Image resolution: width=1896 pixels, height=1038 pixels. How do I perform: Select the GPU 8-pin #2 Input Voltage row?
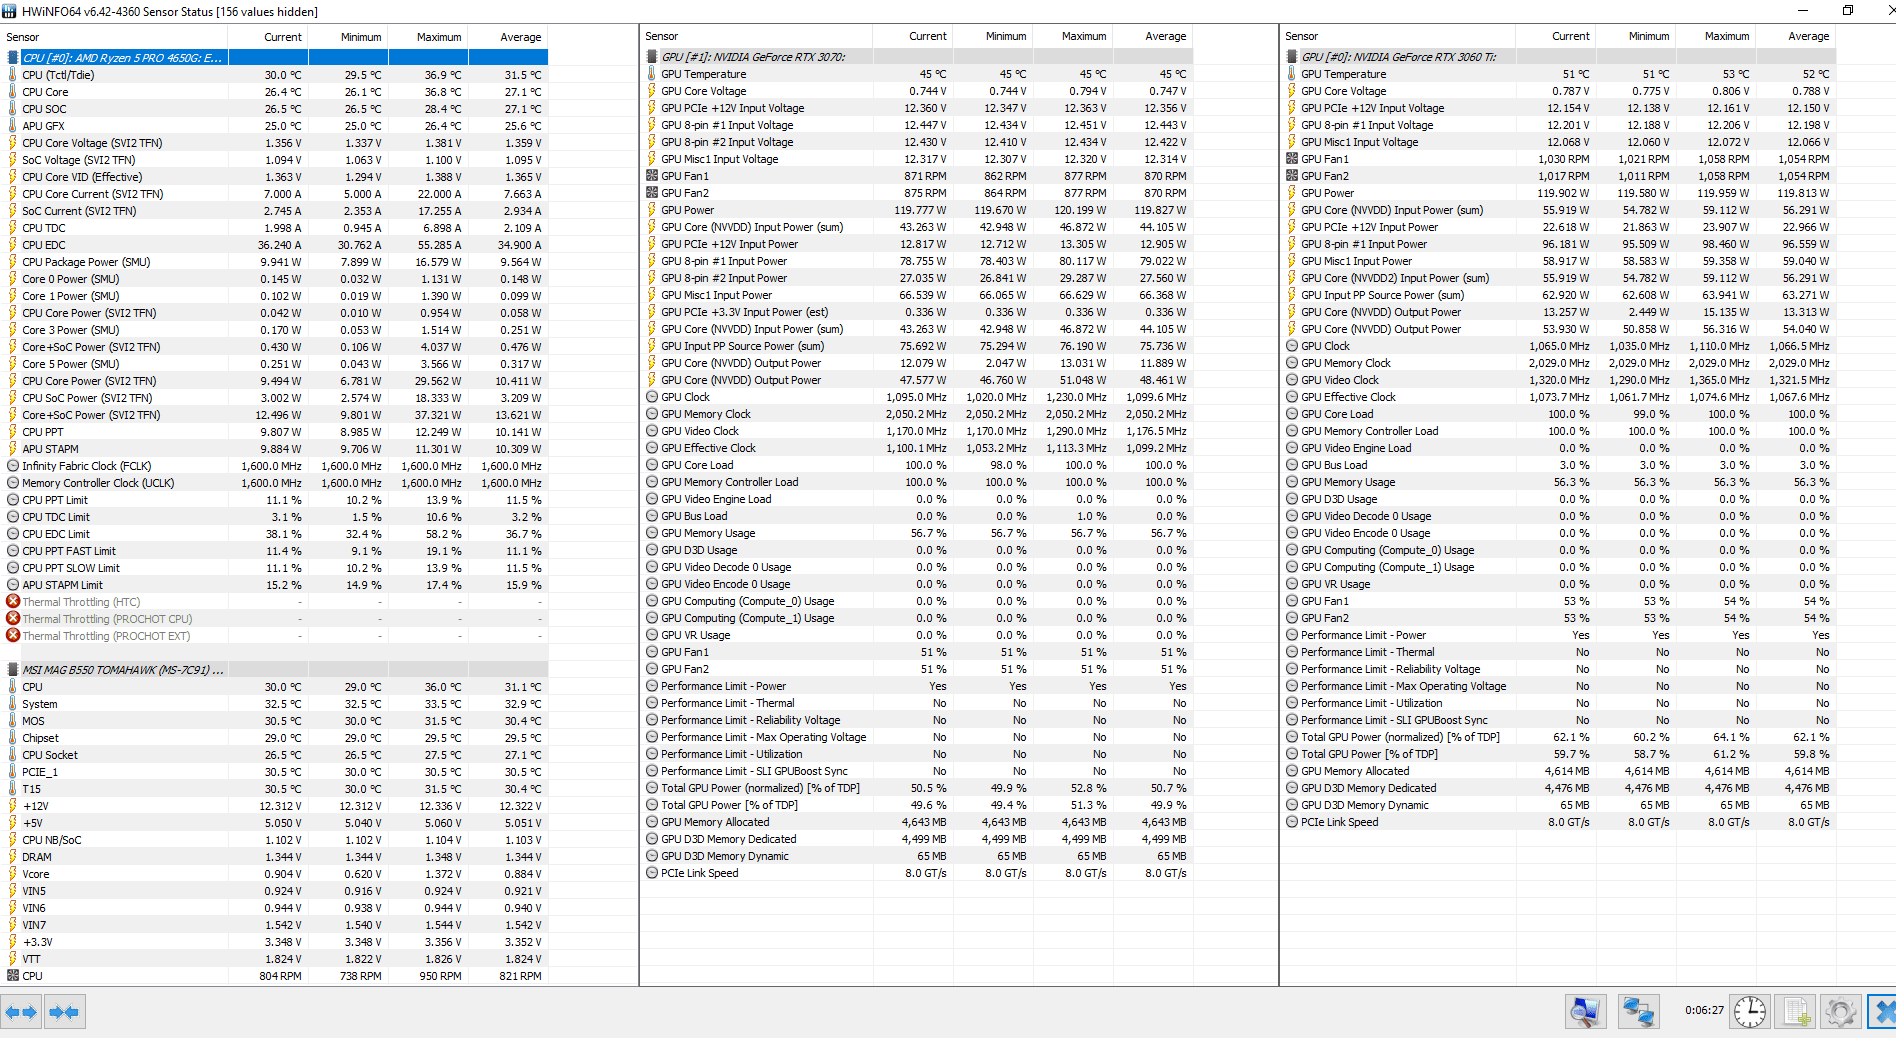[x=917, y=142]
